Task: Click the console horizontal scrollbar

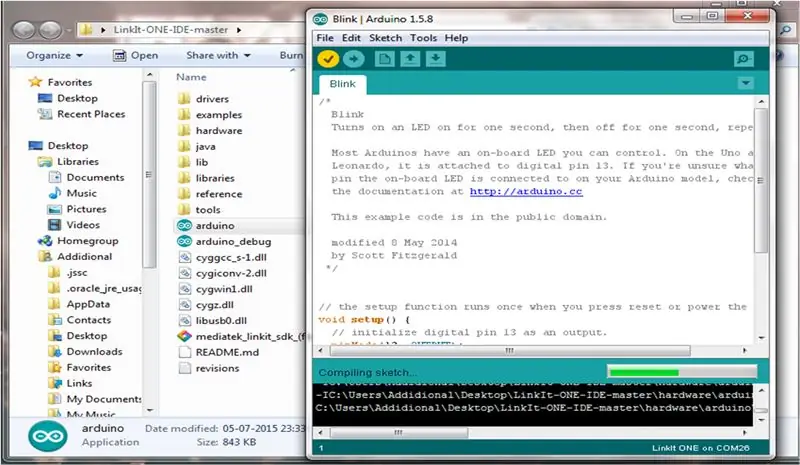Action: (398, 433)
